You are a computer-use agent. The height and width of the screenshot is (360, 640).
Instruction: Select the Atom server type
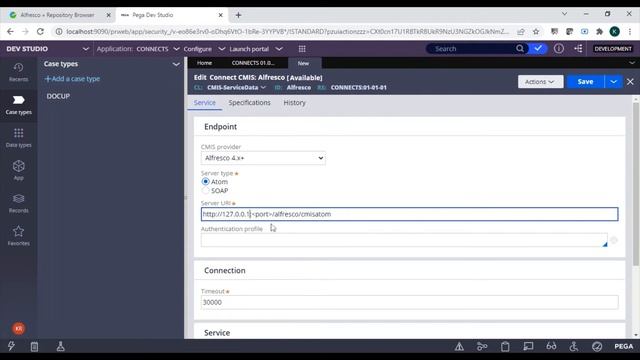(x=205, y=182)
